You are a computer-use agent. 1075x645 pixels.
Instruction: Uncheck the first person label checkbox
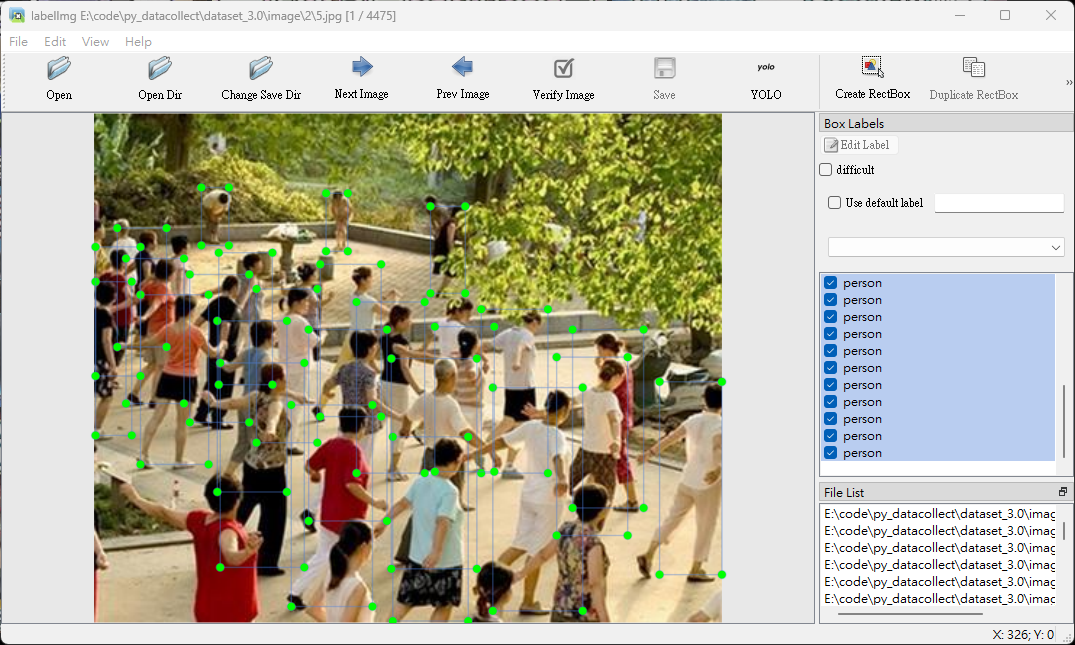[x=830, y=283]
